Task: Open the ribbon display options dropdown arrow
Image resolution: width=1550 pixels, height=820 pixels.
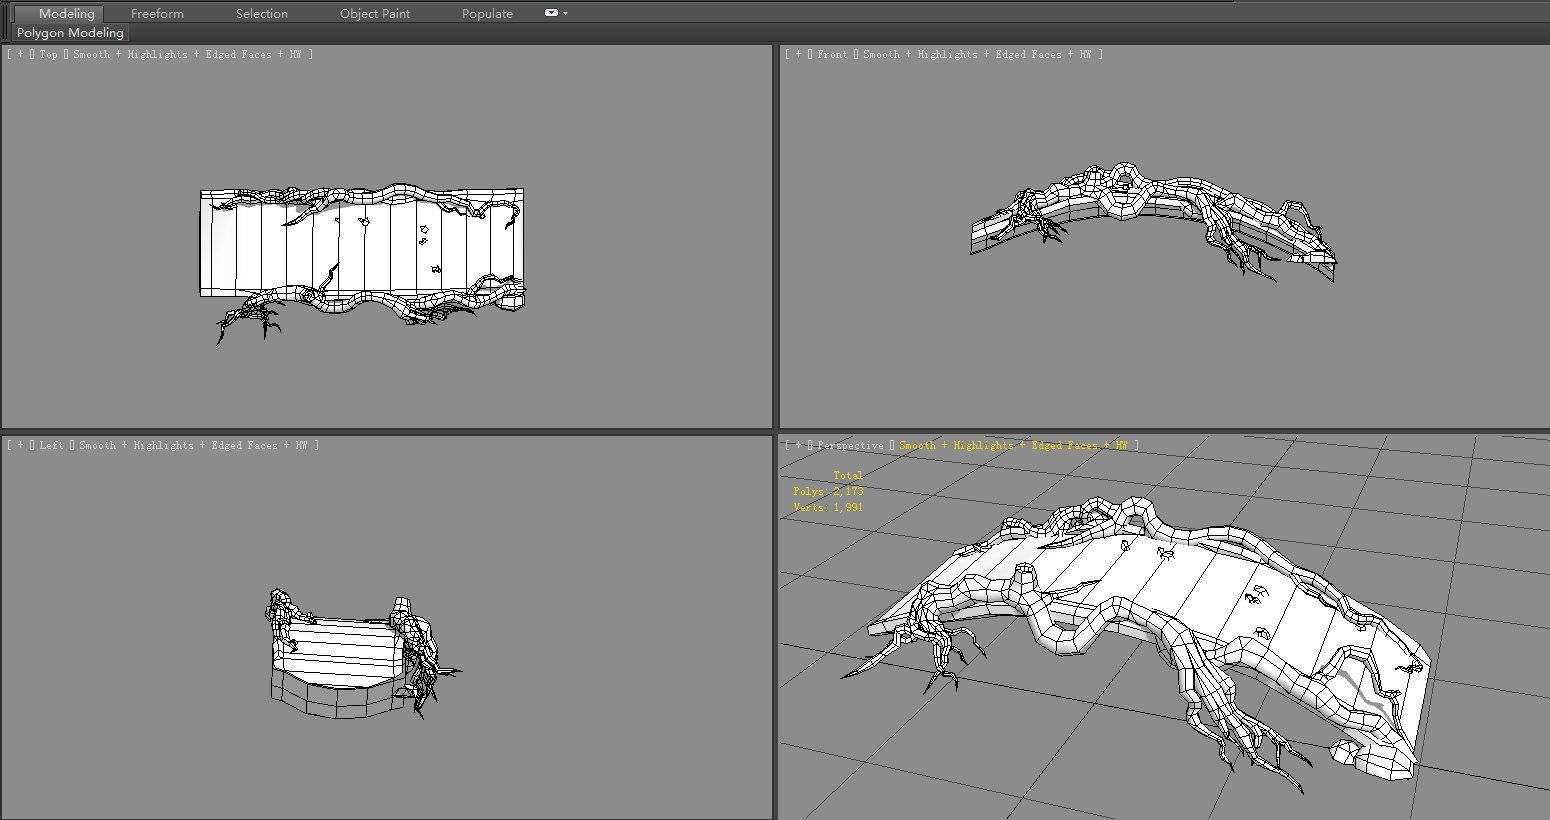Action: tap(565, 13)
